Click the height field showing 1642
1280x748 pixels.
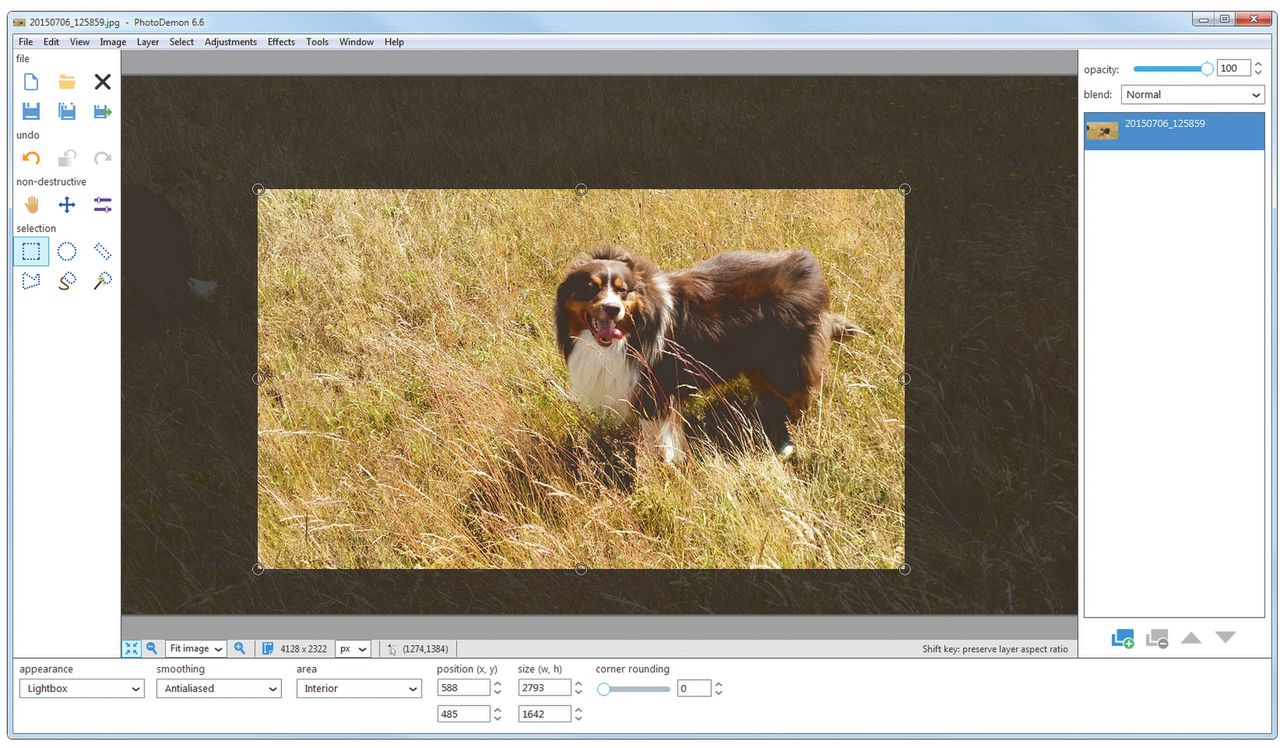pyautogui.click(x=544, y=714)
